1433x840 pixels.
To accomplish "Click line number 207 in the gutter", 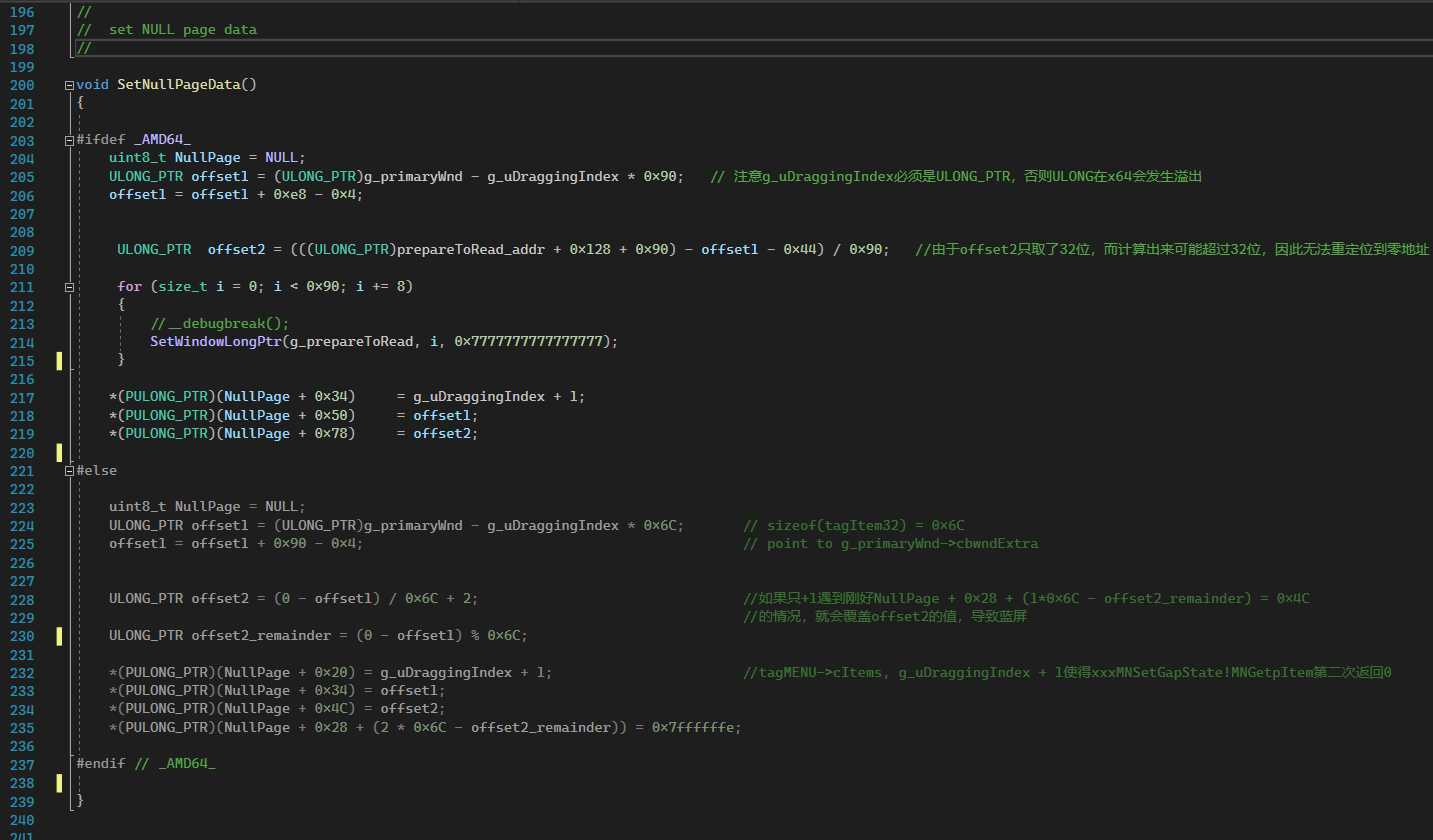I will pos(21,213).
